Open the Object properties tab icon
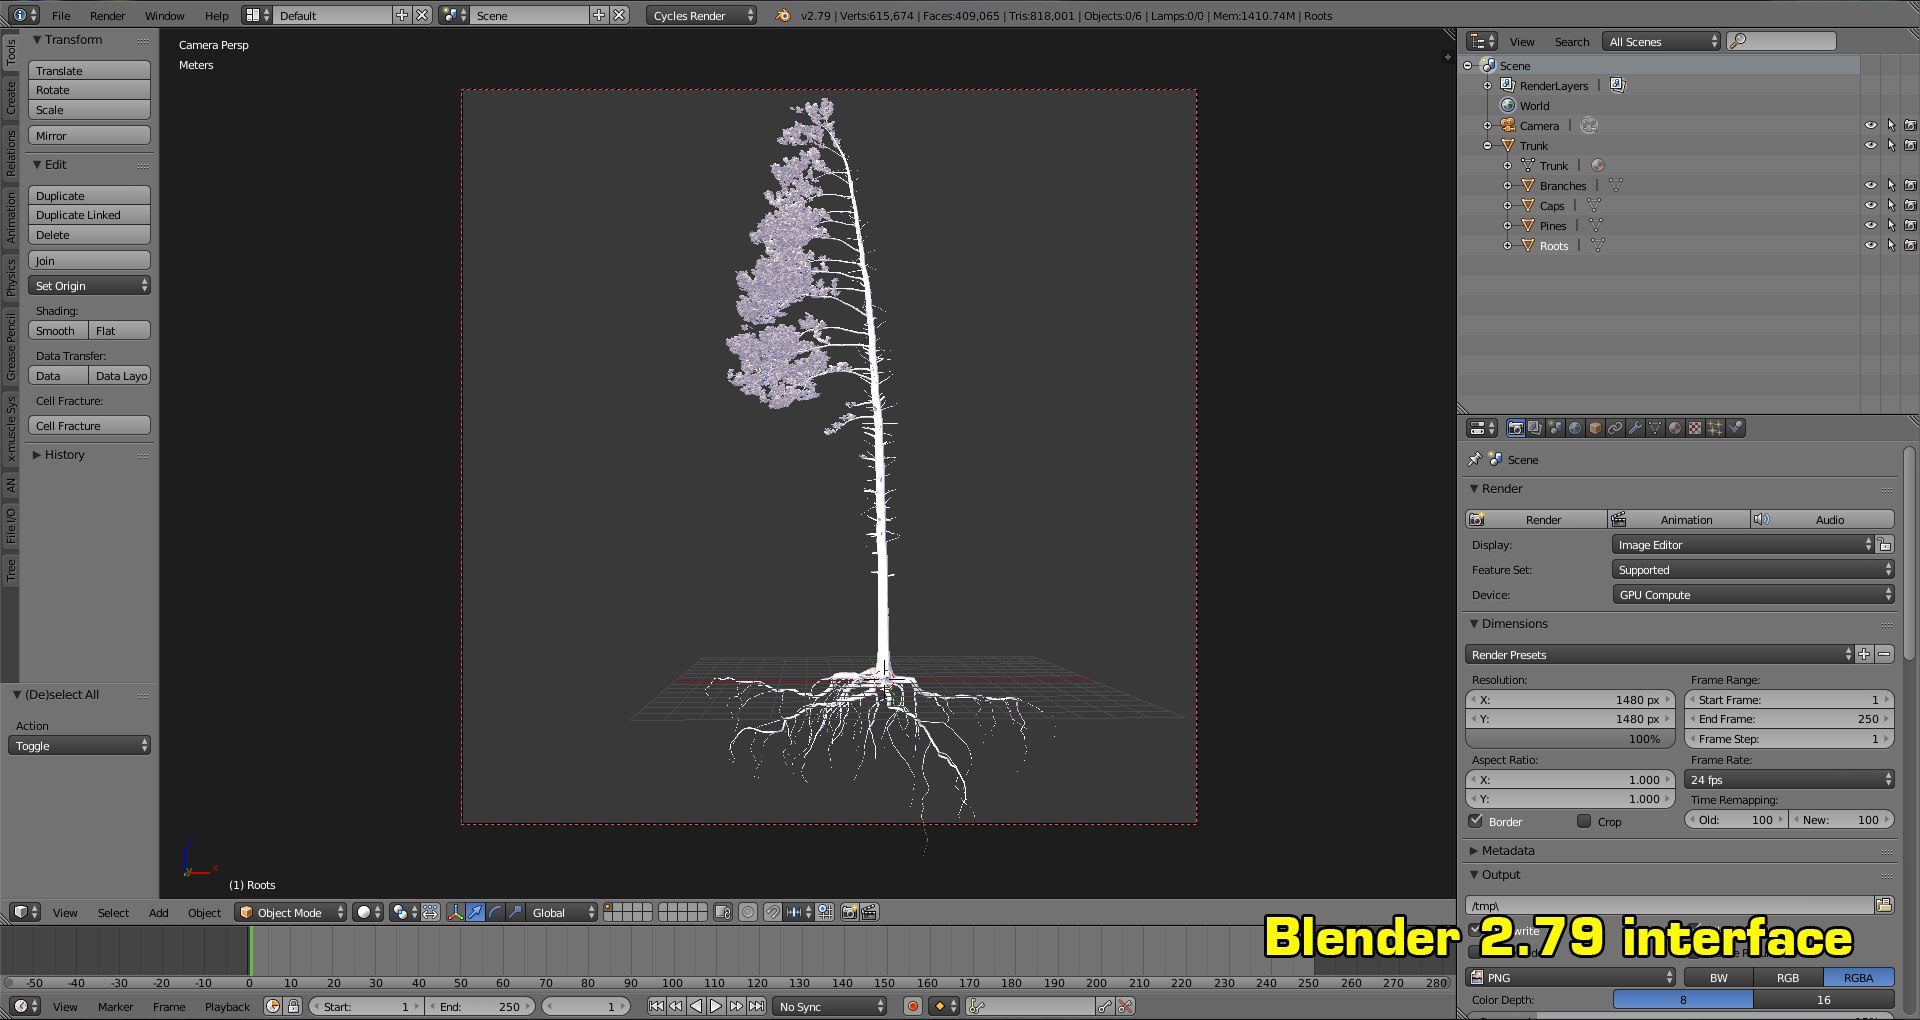This screenshot has height=1020, width=1920. (1595, 428)
